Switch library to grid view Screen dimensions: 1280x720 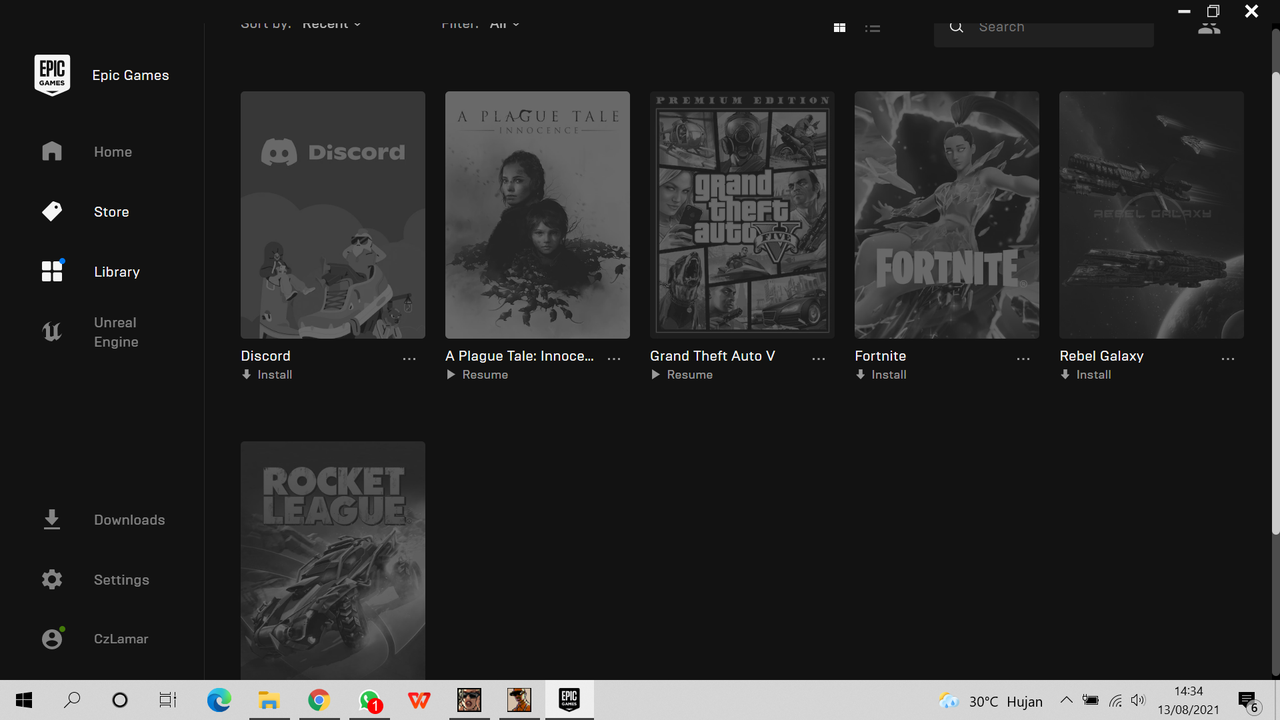(x=840, y=27)
